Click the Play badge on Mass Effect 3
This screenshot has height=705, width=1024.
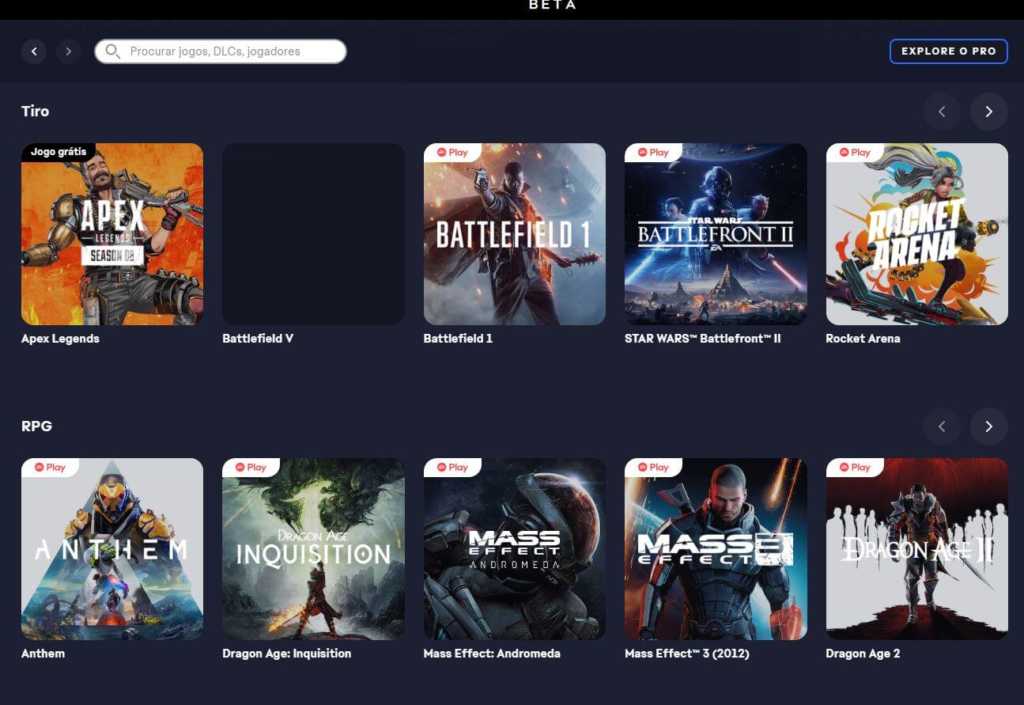click(653, 467)
